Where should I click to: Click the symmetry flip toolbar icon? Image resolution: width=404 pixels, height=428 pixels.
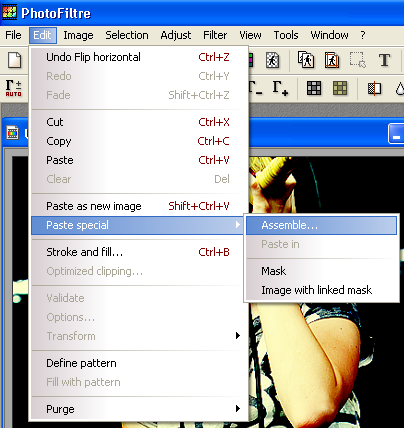click(374, 88)
